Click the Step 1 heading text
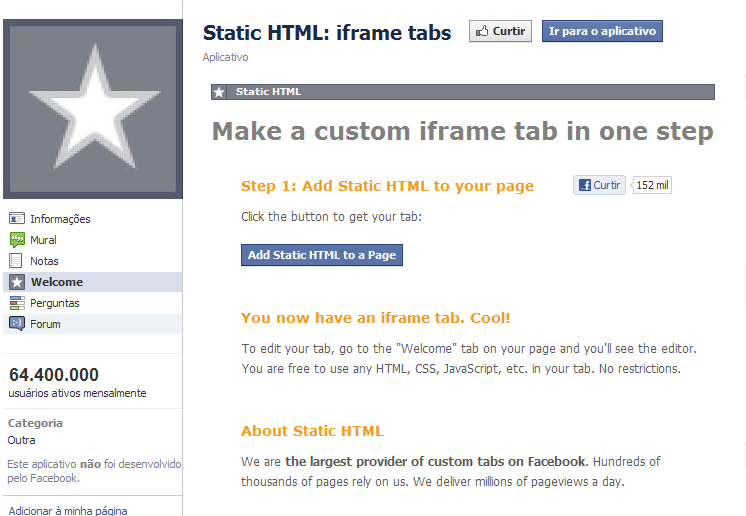The width and height of the screenshot is (746, 516). pyautogui.click(x=387, y=186)
